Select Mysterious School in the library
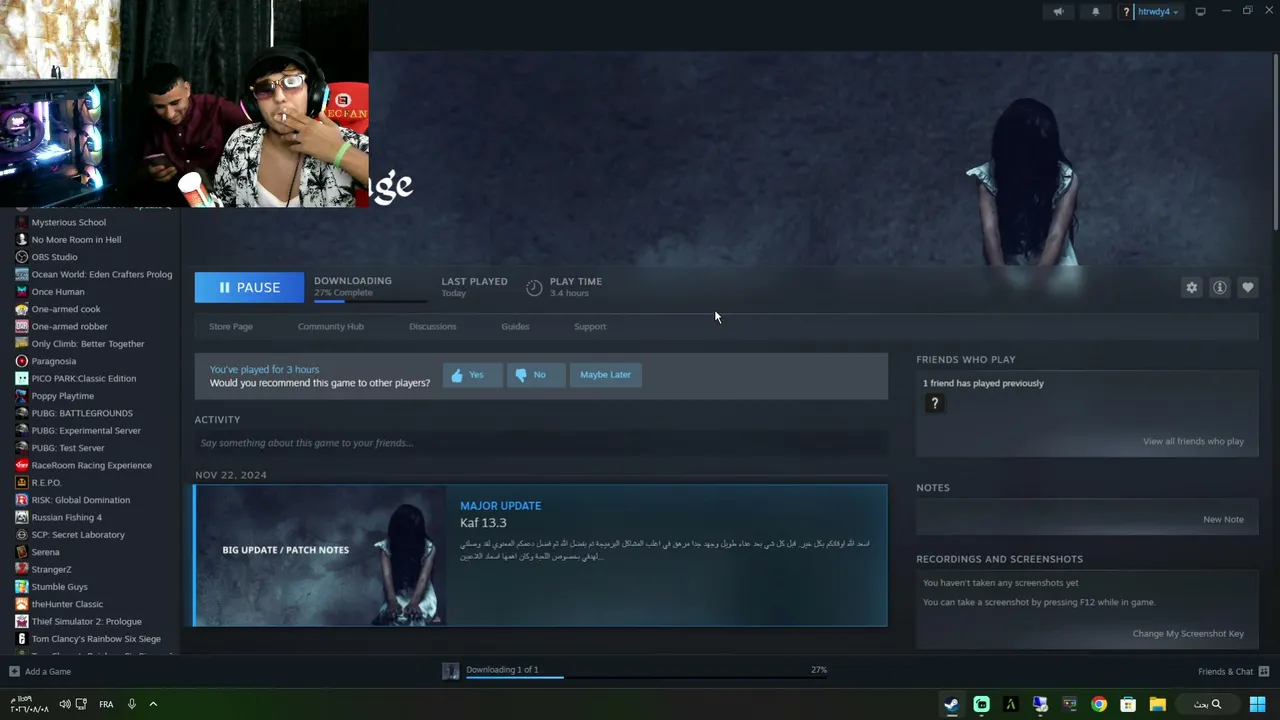Viewport: 1280px width, 720px height. tap(68, 222)
